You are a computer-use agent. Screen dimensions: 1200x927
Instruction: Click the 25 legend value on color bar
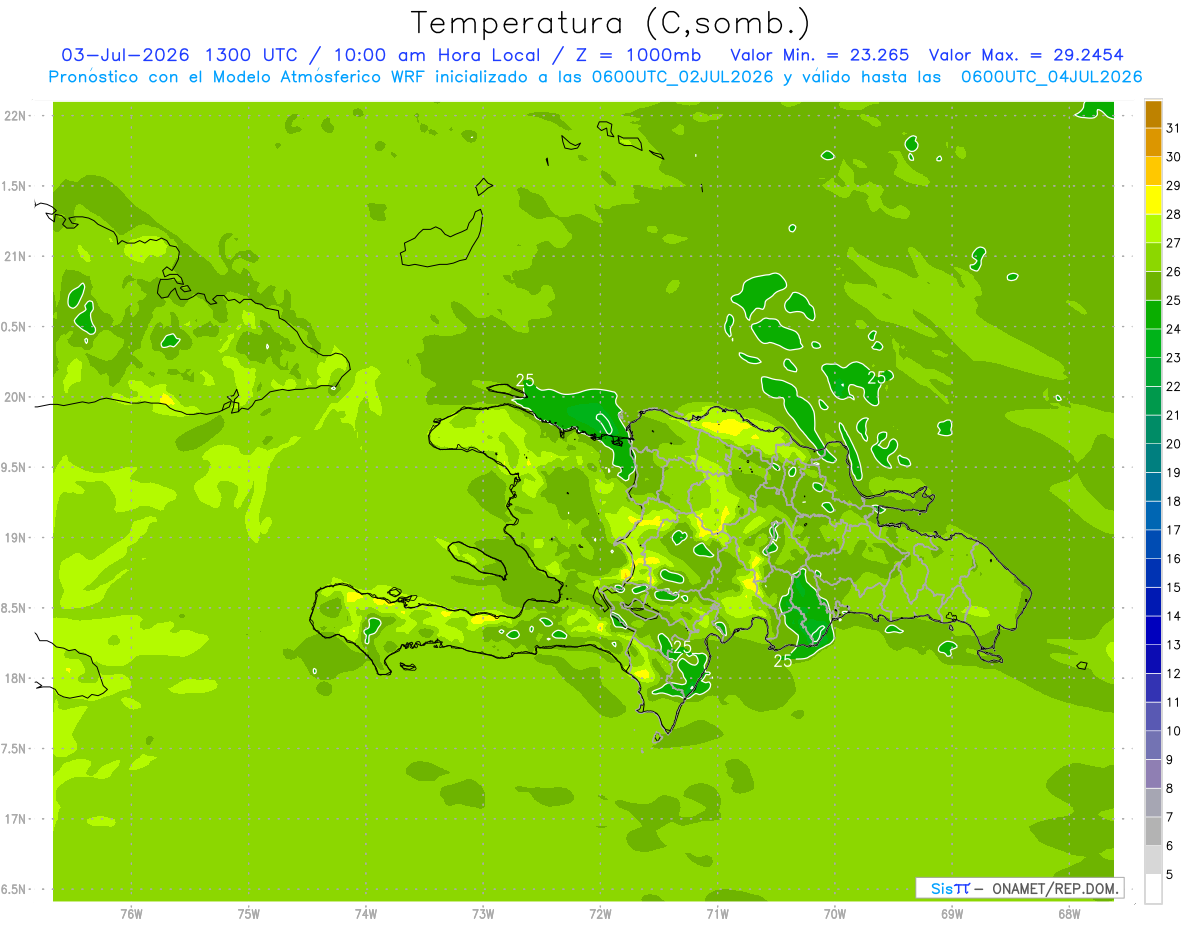point(1173,300)
